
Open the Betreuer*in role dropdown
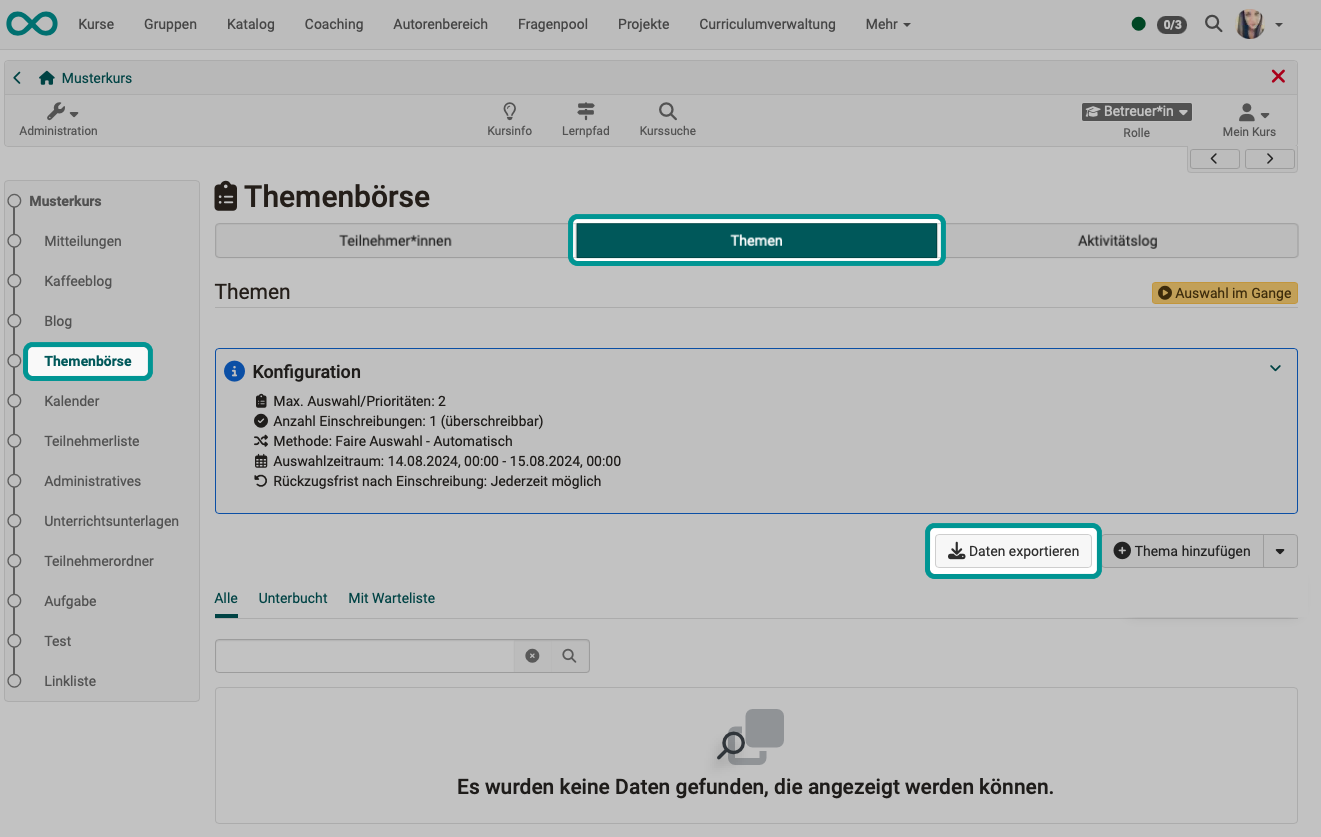1136,111
